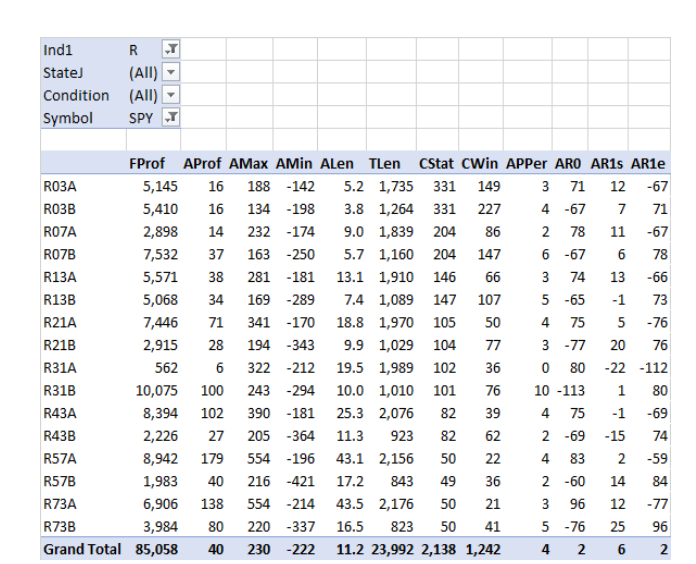The image size is (696, 564).
Task: Click ALen value 43.5 for R73A
Action: tap(350, 504)
